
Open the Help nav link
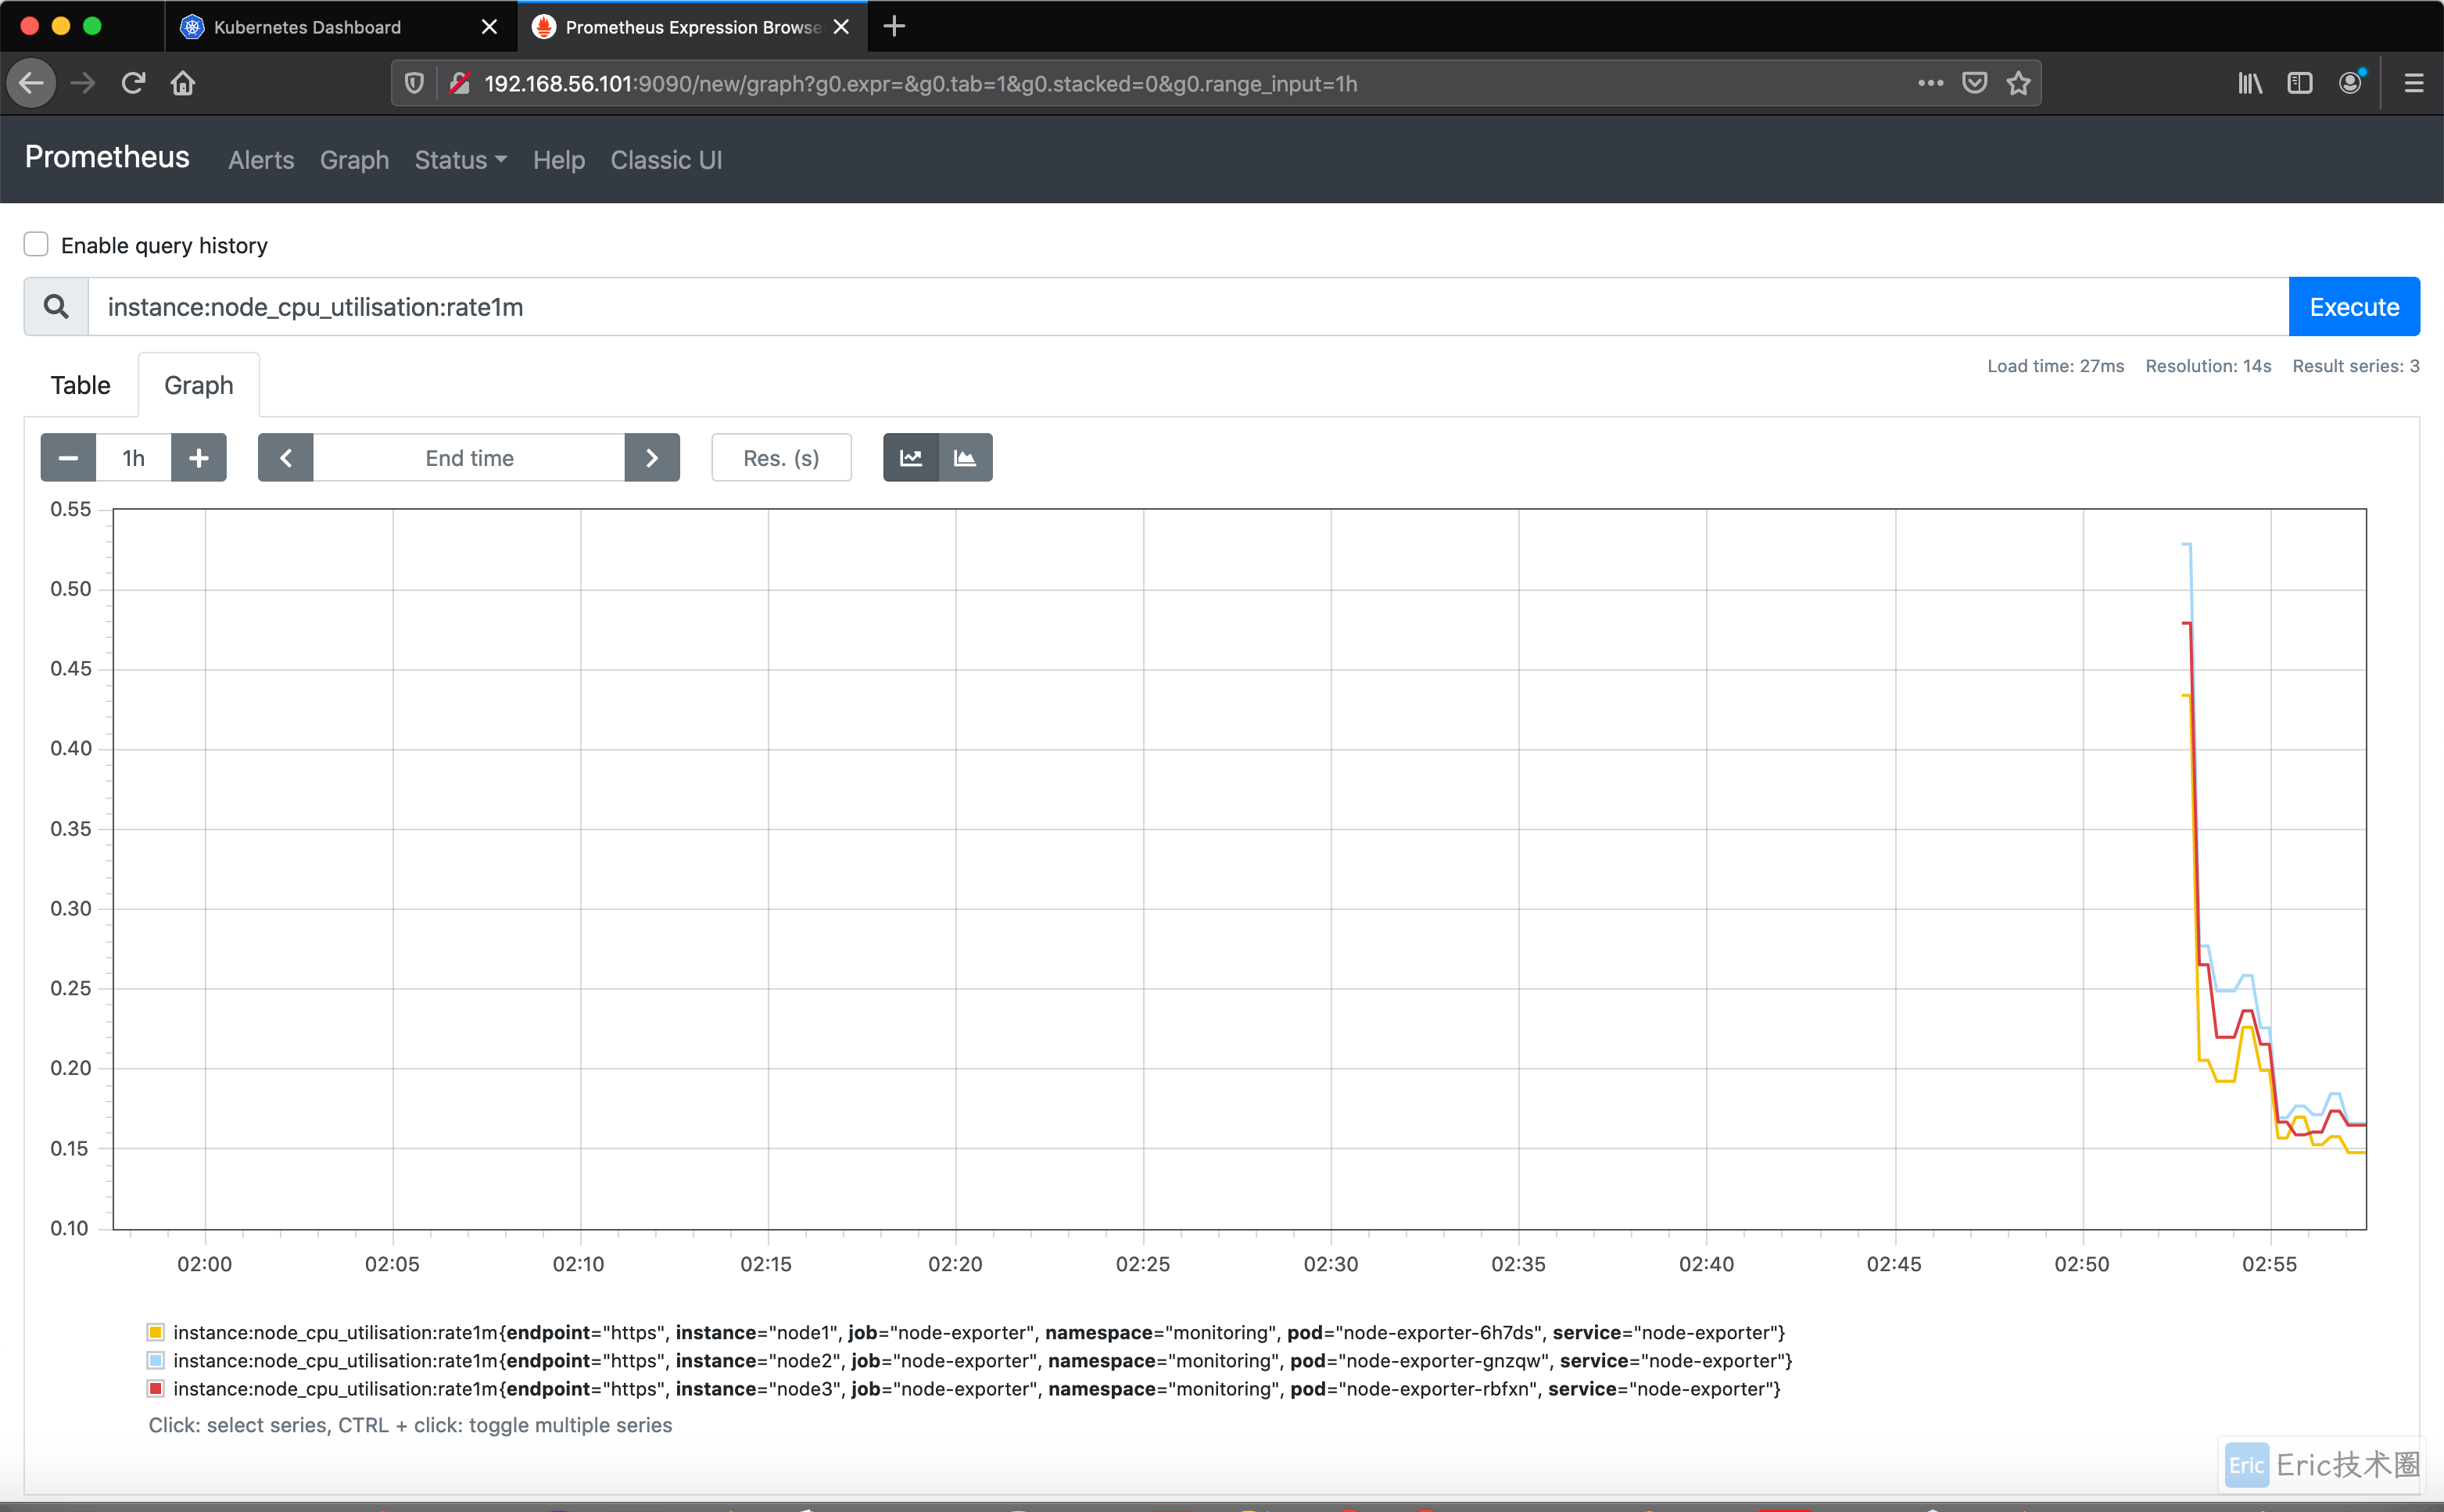(x=559, y=160)
